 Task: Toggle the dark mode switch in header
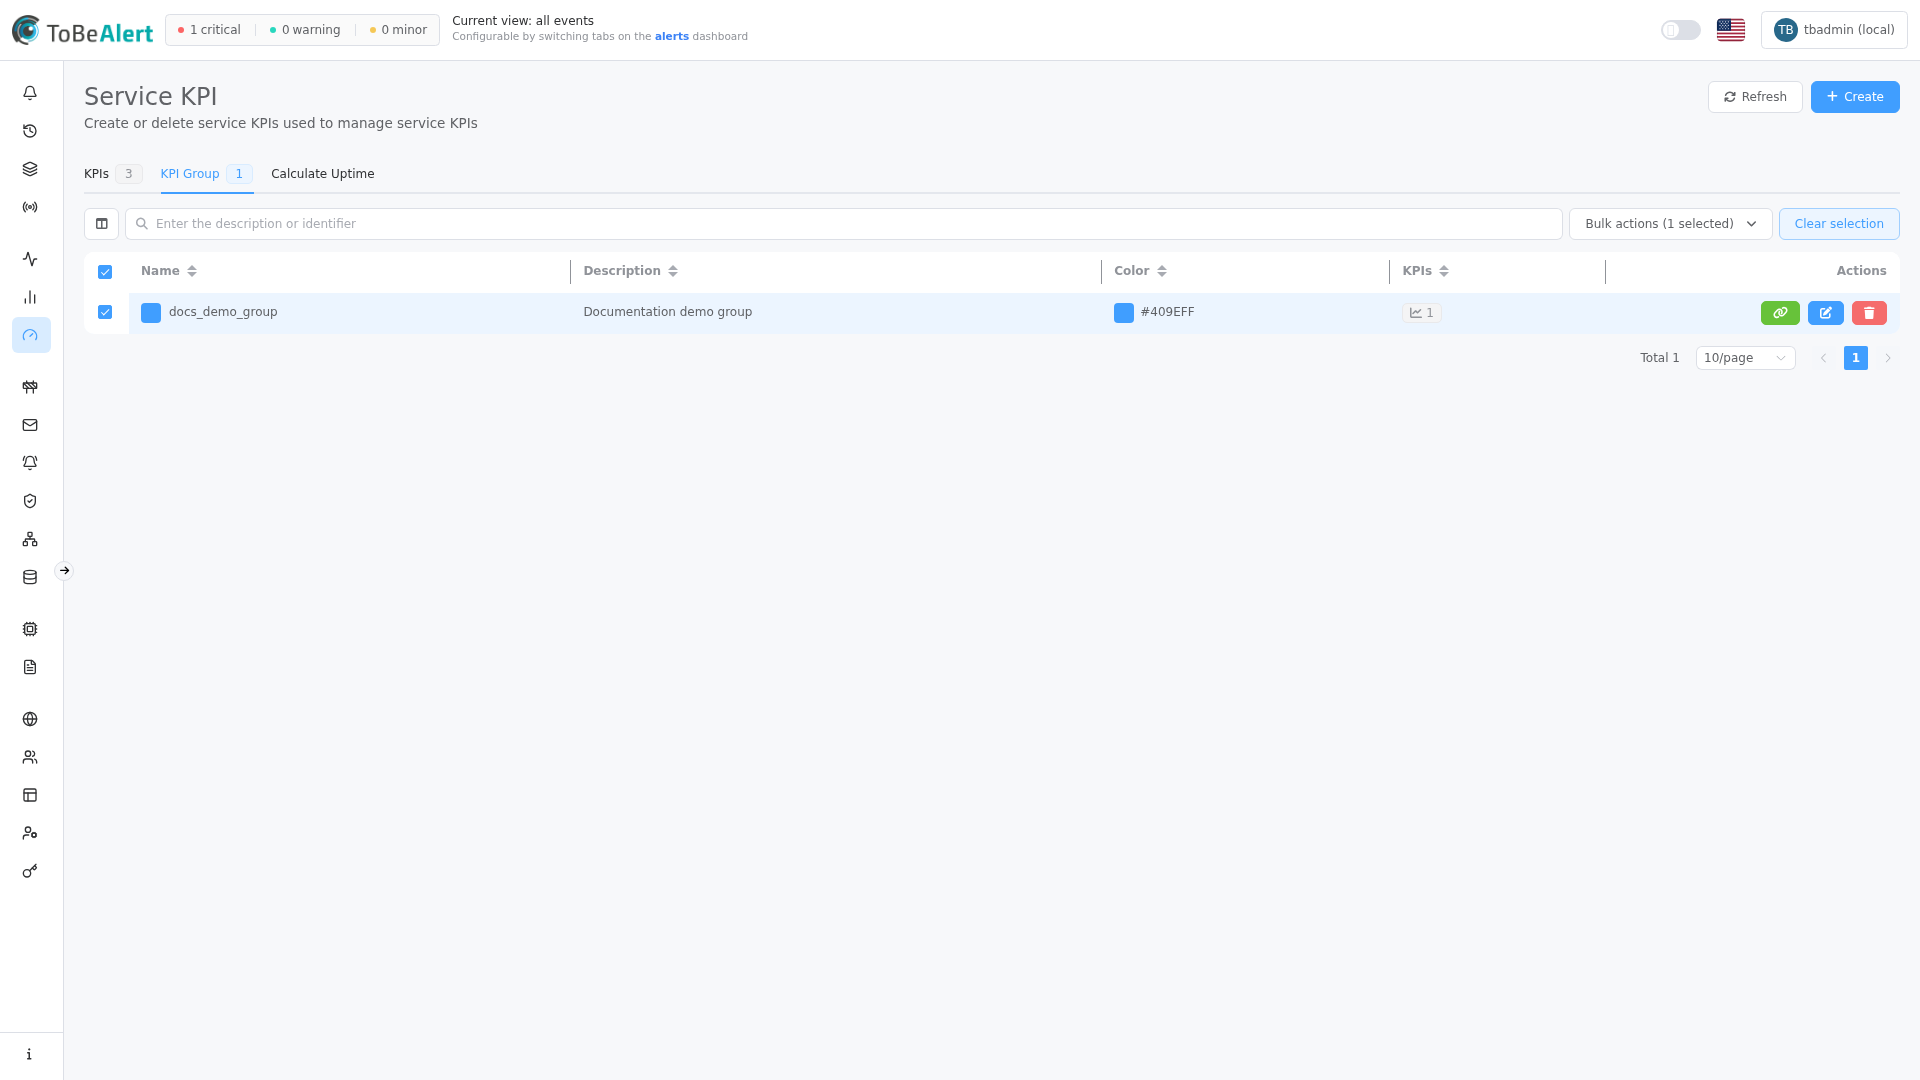pos(1680,30)
